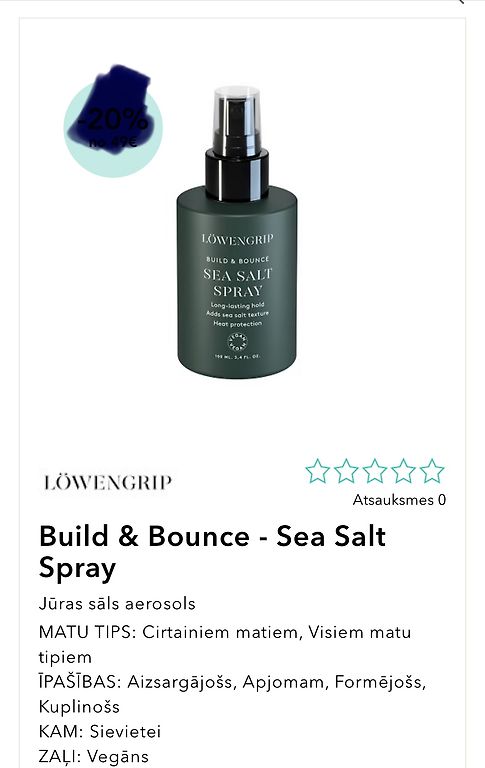Tap the search handle icon at top
This screenshot has height=768, width=485.
coord(461,1)
